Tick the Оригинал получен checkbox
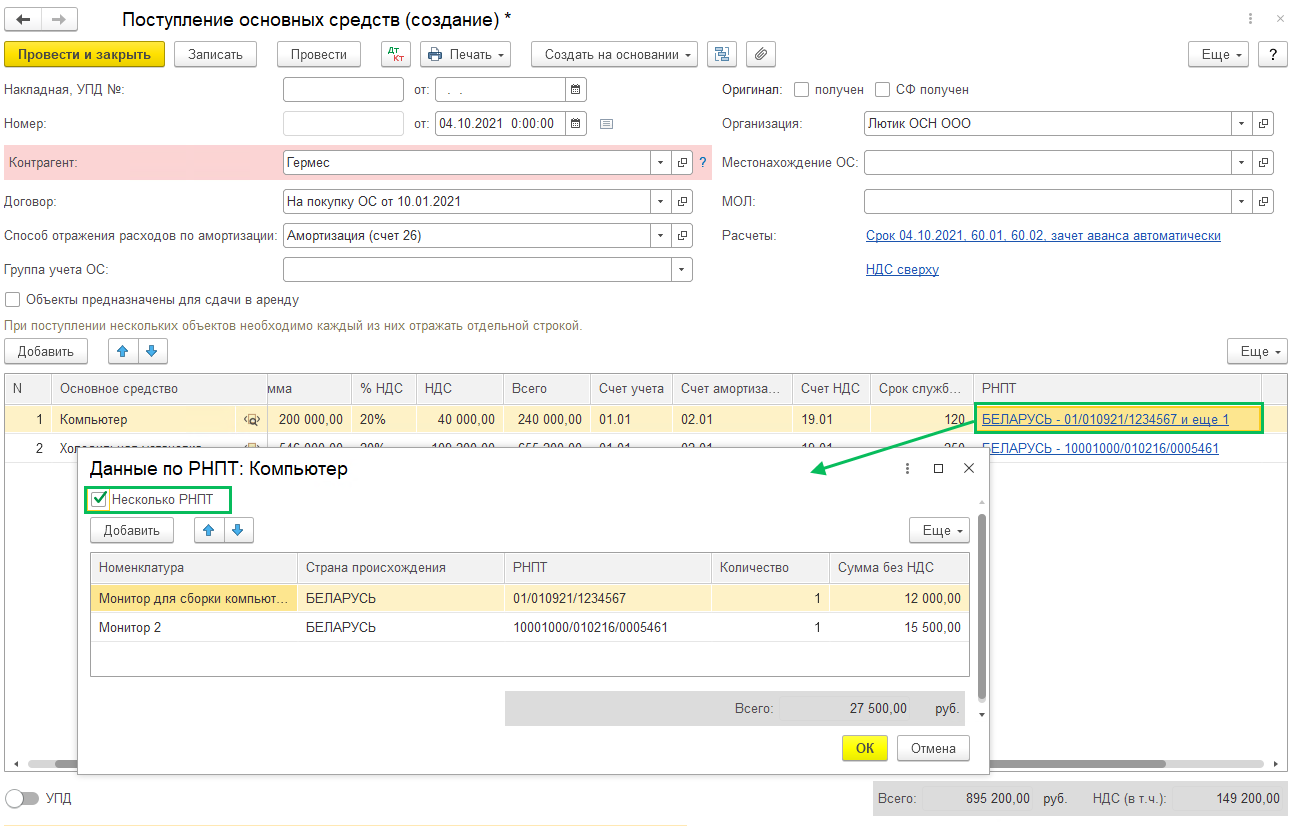 tap(801, 90)
